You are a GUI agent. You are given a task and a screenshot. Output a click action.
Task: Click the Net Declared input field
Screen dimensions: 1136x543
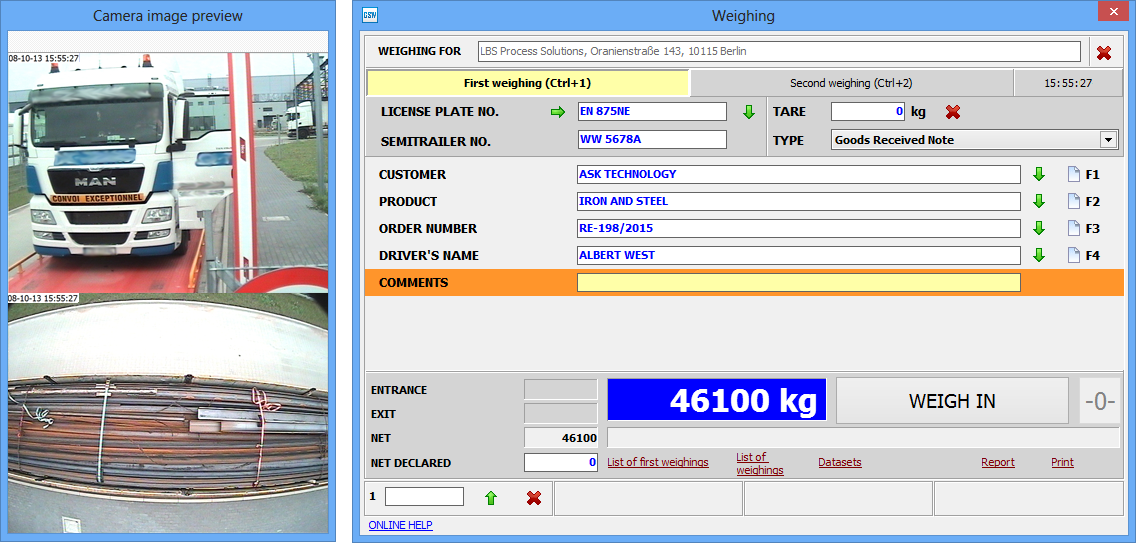point(561,462)
